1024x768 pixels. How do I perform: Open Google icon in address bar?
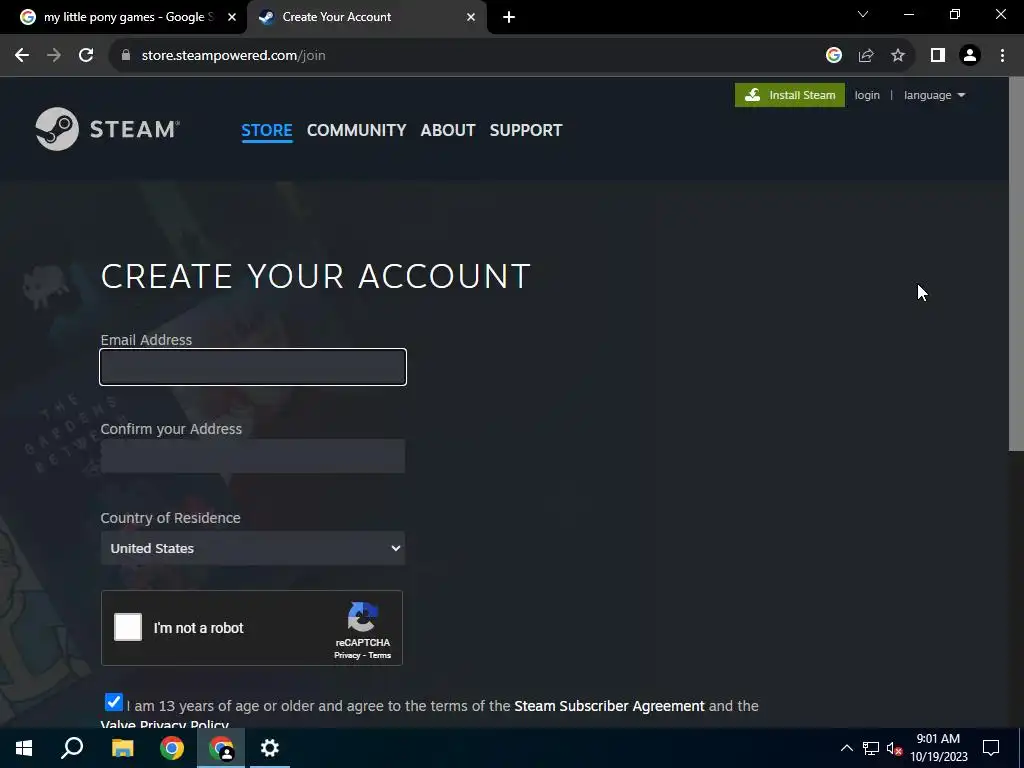[x=833, y=56]
